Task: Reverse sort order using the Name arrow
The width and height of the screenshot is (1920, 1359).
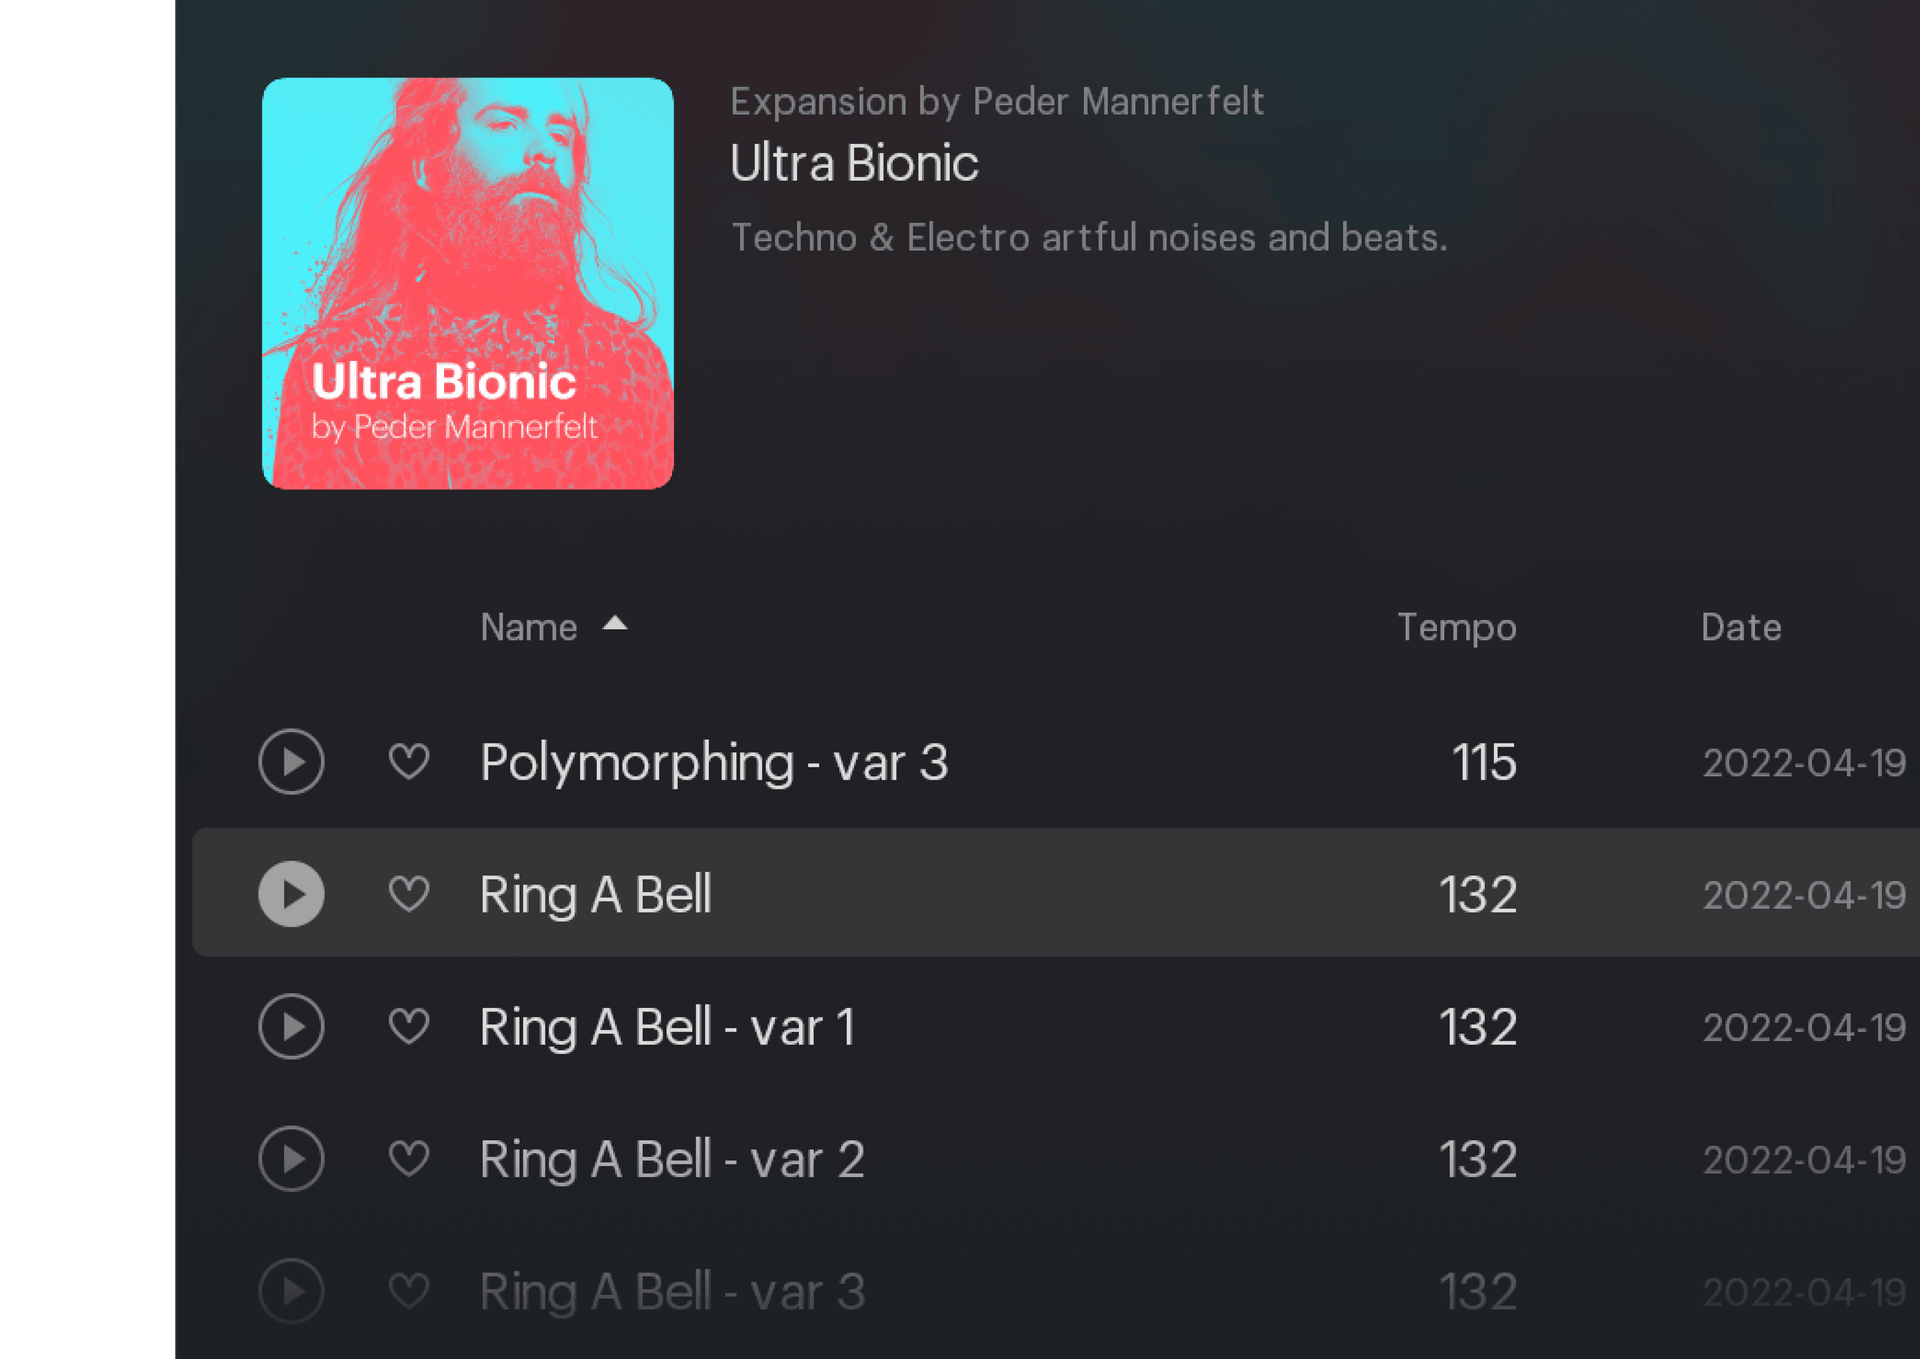Action: 615,625
